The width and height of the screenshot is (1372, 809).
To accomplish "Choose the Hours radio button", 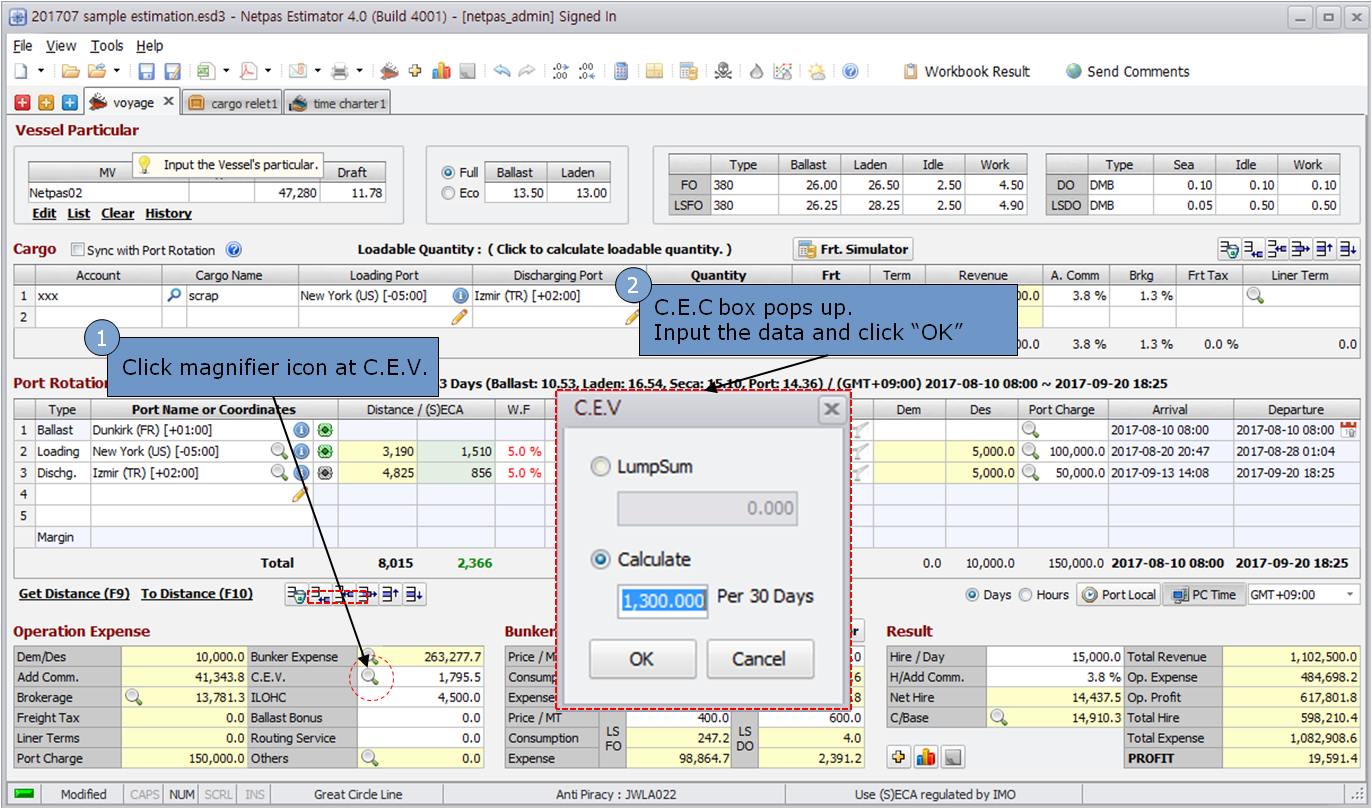I will pos(1025,595).
